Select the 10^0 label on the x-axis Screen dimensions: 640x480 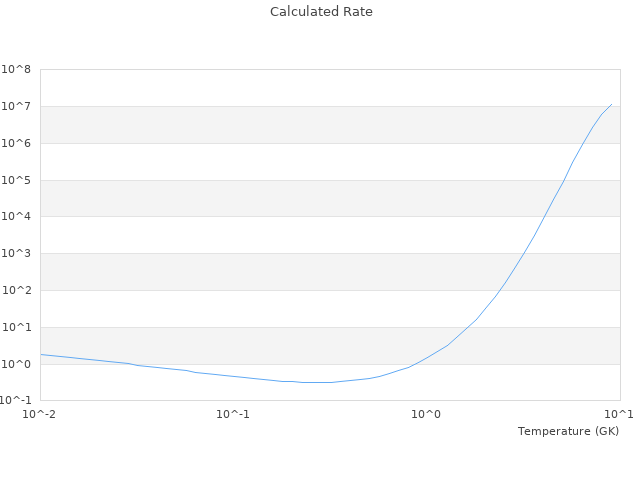[427, 414]
